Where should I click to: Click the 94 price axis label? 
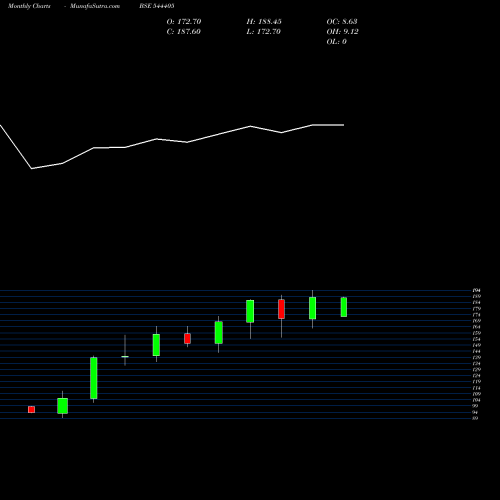476,412
